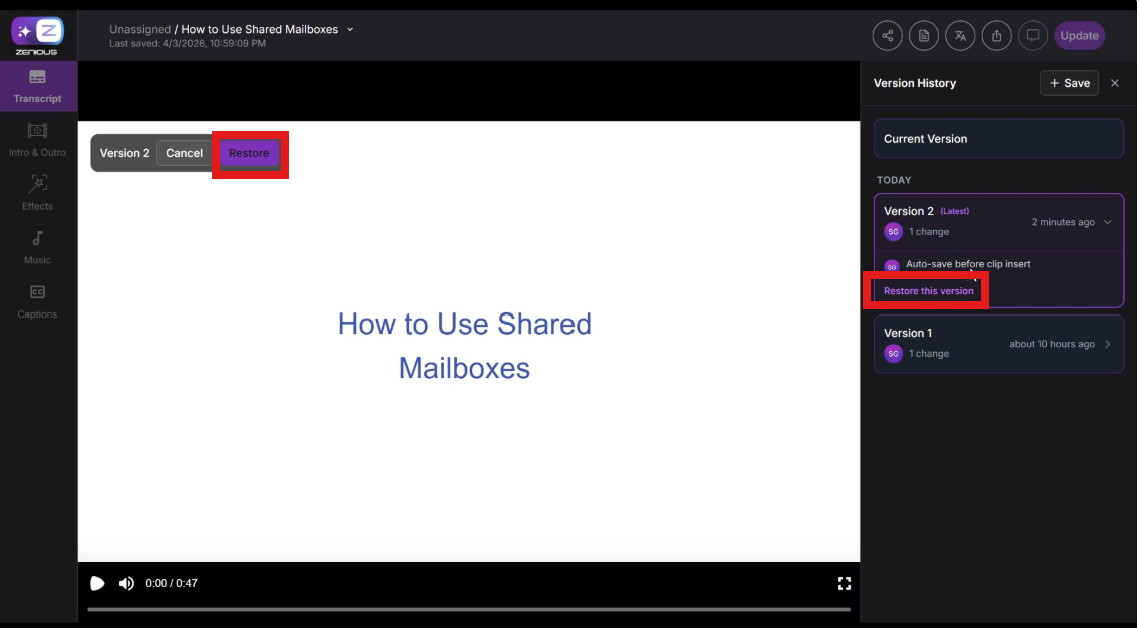Collapse the Version 2 entry
The width and height of the screenshot is (1140, 628).
pyautogui.click(x=1107, y=222)
